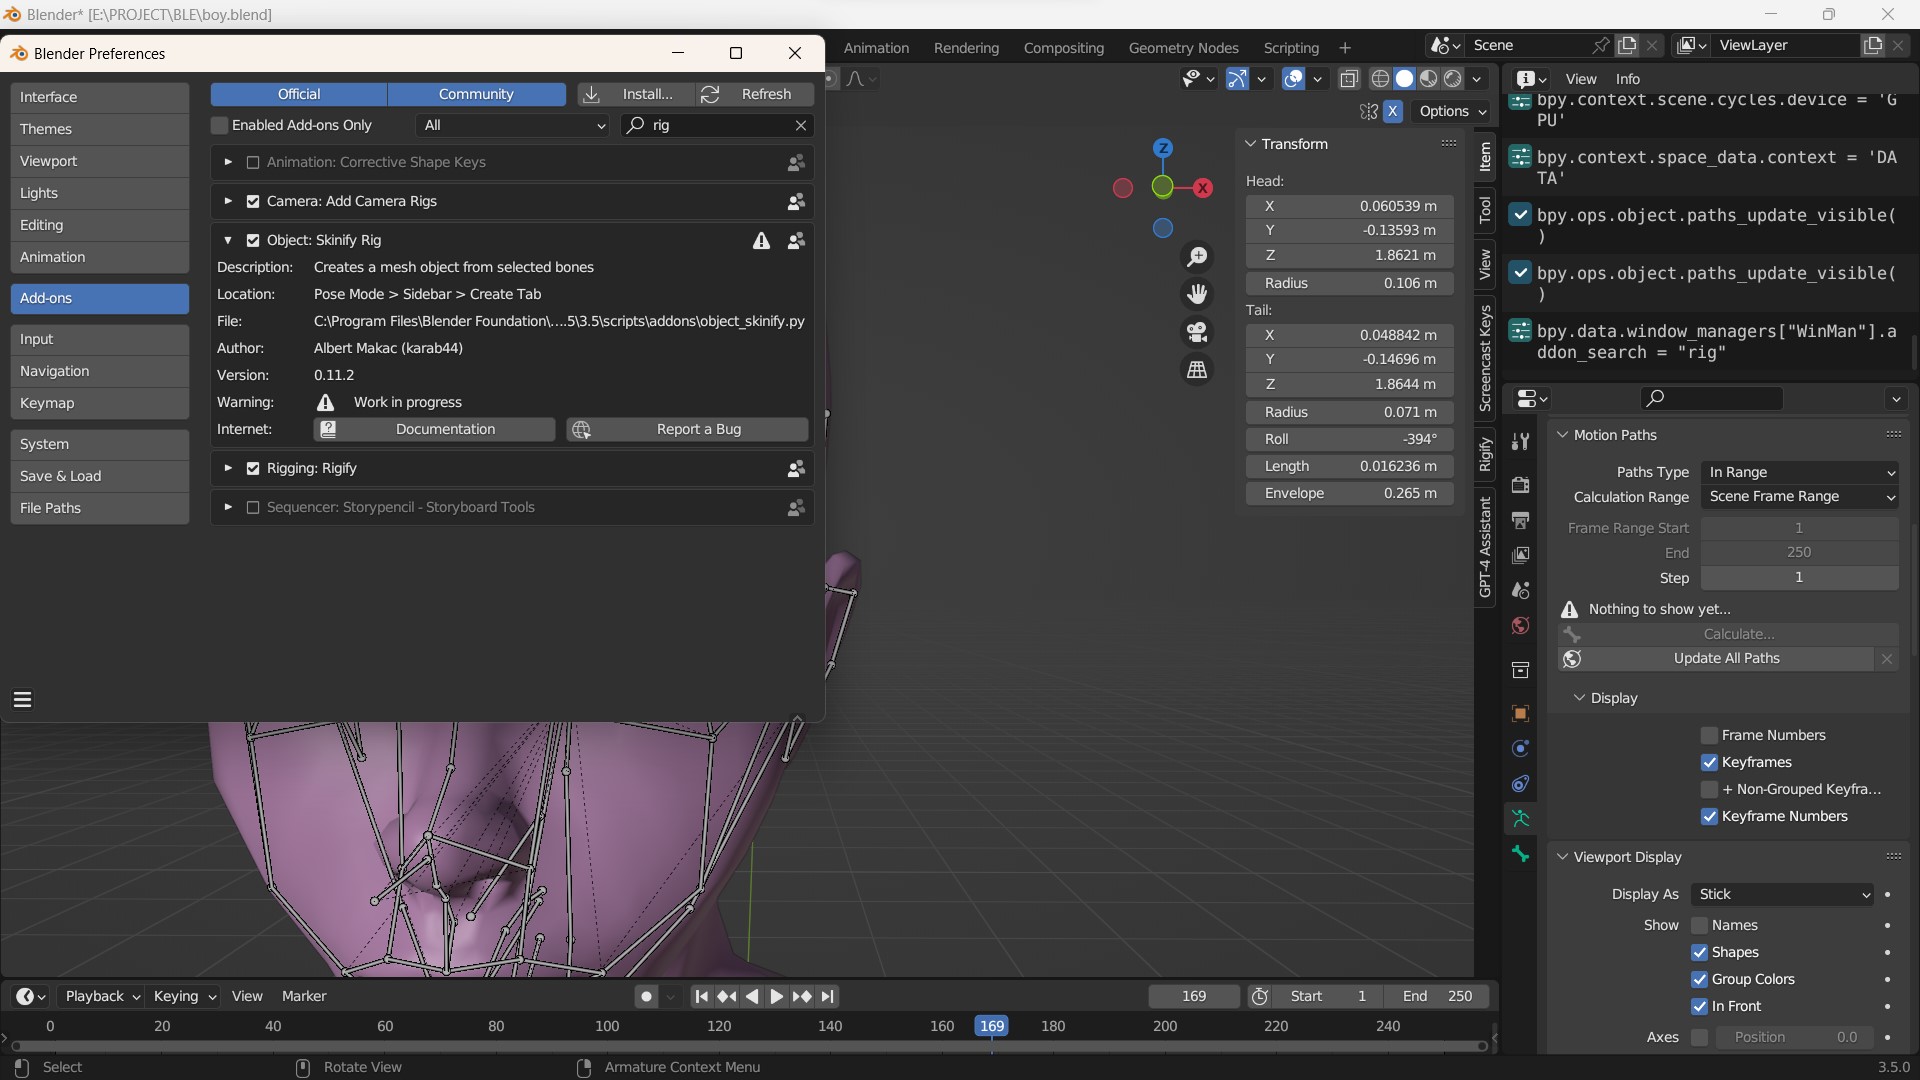This screenshot has width=1920, height=1080.
Task: Expand Rigify add-on details
Action: [228, 469]
